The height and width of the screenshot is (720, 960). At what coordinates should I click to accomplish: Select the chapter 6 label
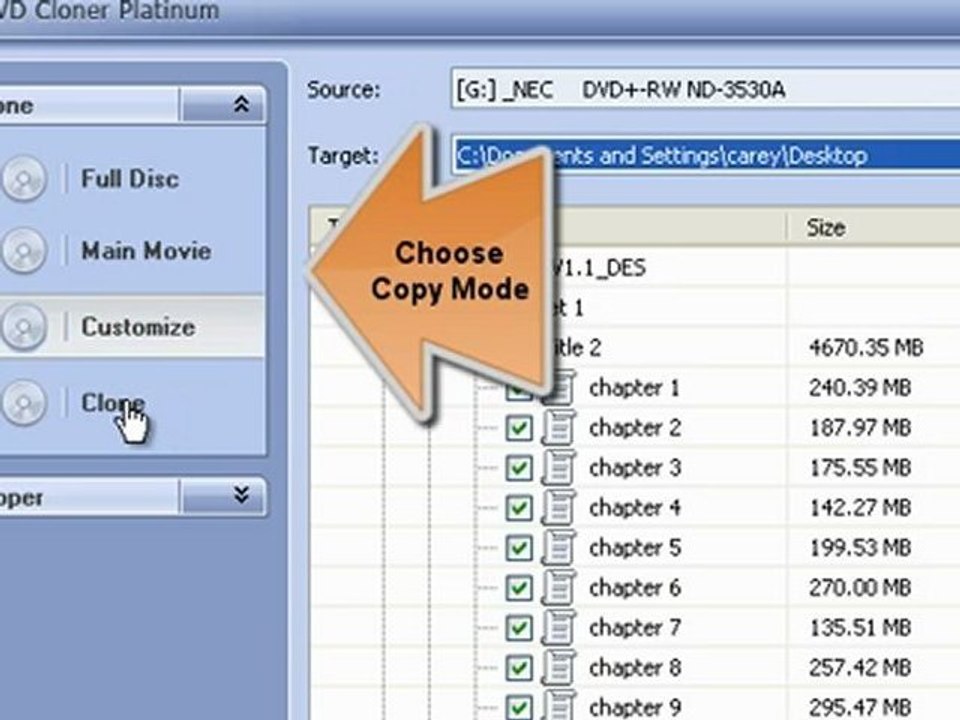pyautogui.click(x=634, y=588)
